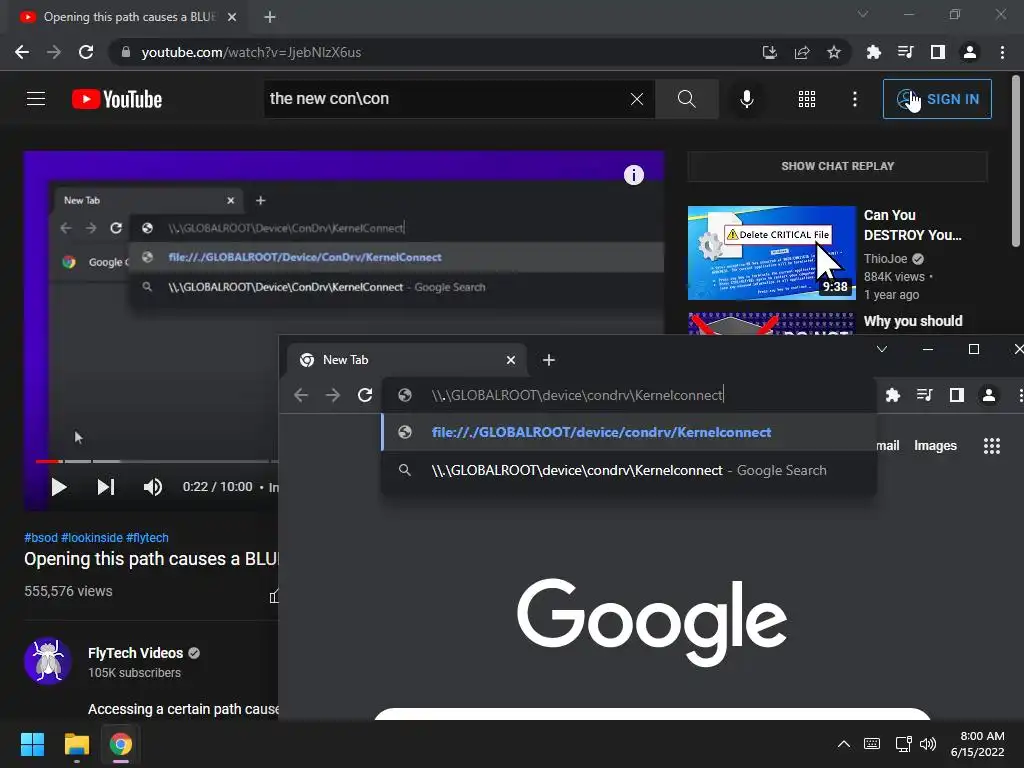Open Google apps grid in front window
Screen dimensions: 1024x768
(x=992, y=445)
